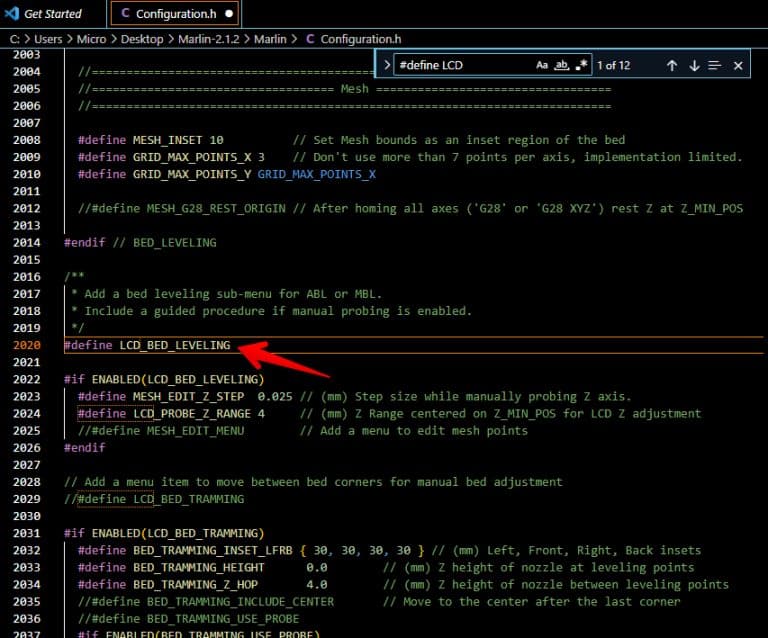768x638 pixels.
Task: Switch to the Get Started tab
Action: [52, 14]
